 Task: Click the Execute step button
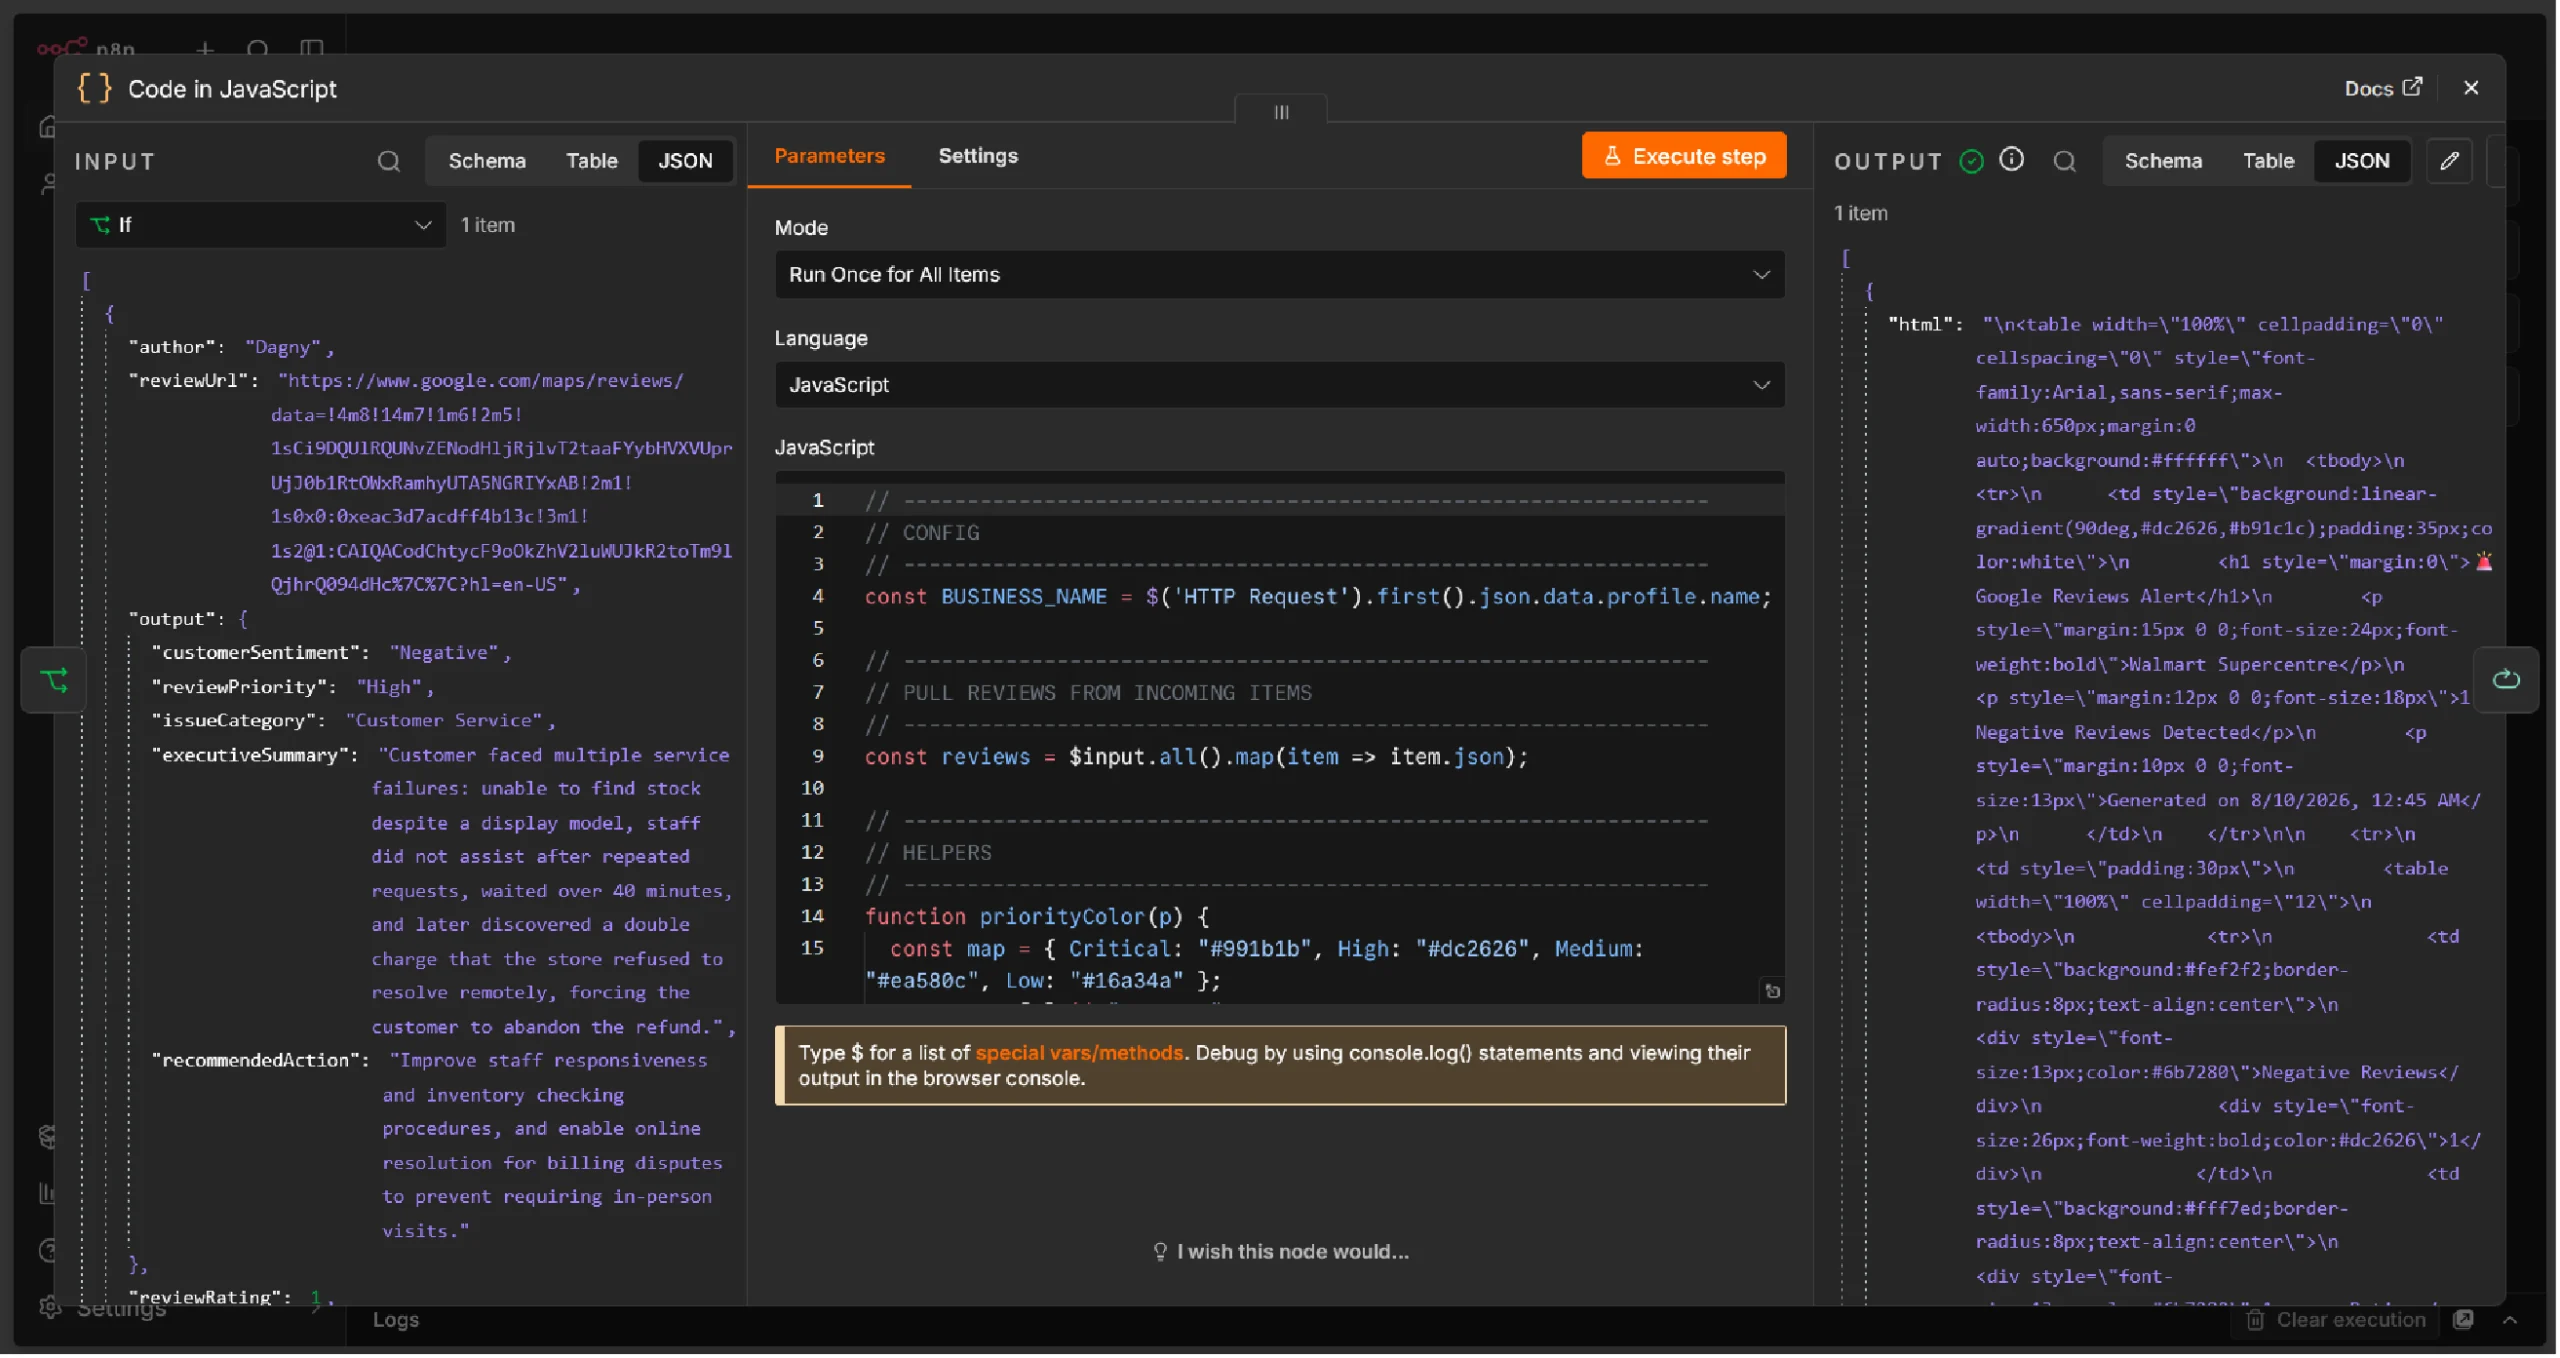1686,156
